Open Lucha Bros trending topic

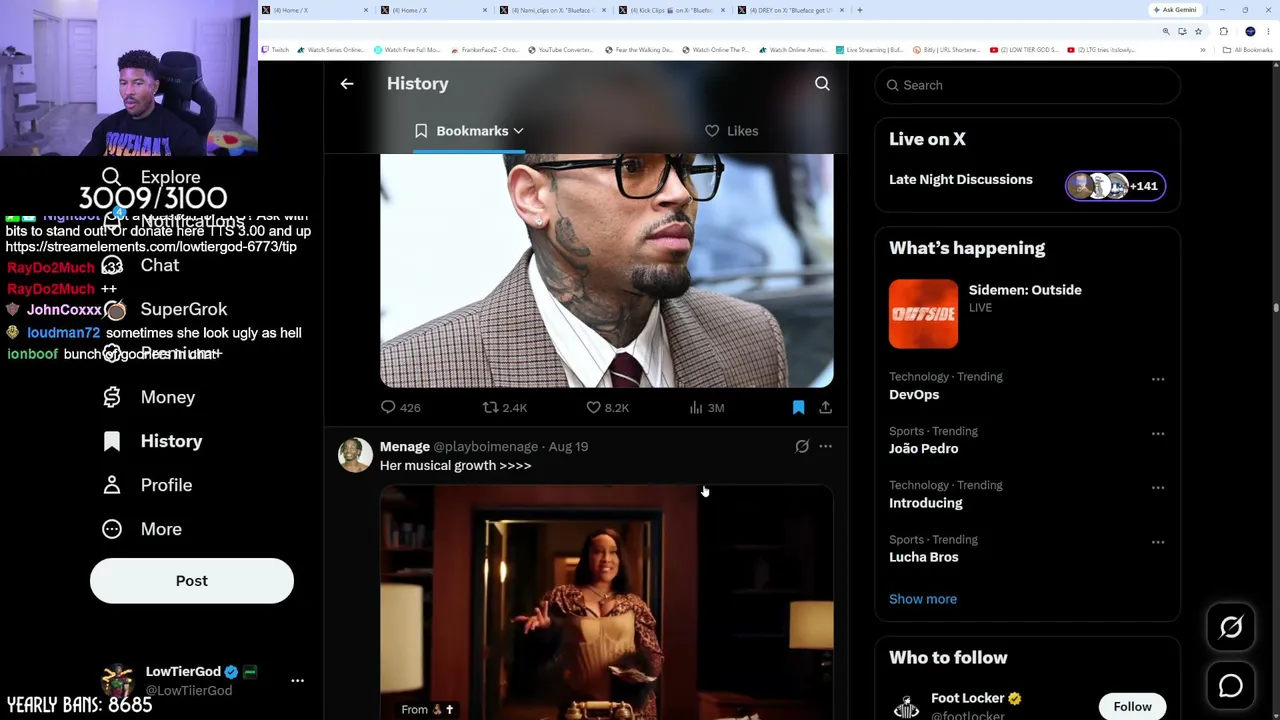pyautogui.click(x=923, y=557)
